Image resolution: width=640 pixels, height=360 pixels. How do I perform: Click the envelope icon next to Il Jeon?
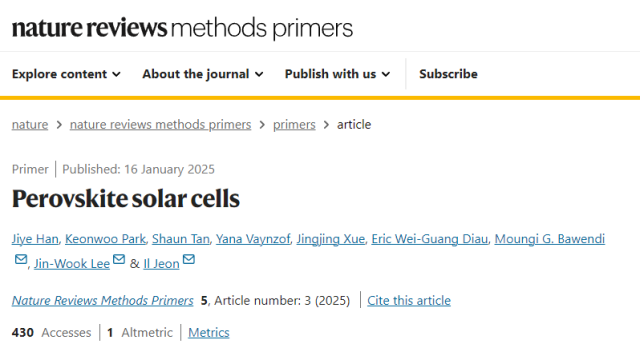[x=189, y=259]
